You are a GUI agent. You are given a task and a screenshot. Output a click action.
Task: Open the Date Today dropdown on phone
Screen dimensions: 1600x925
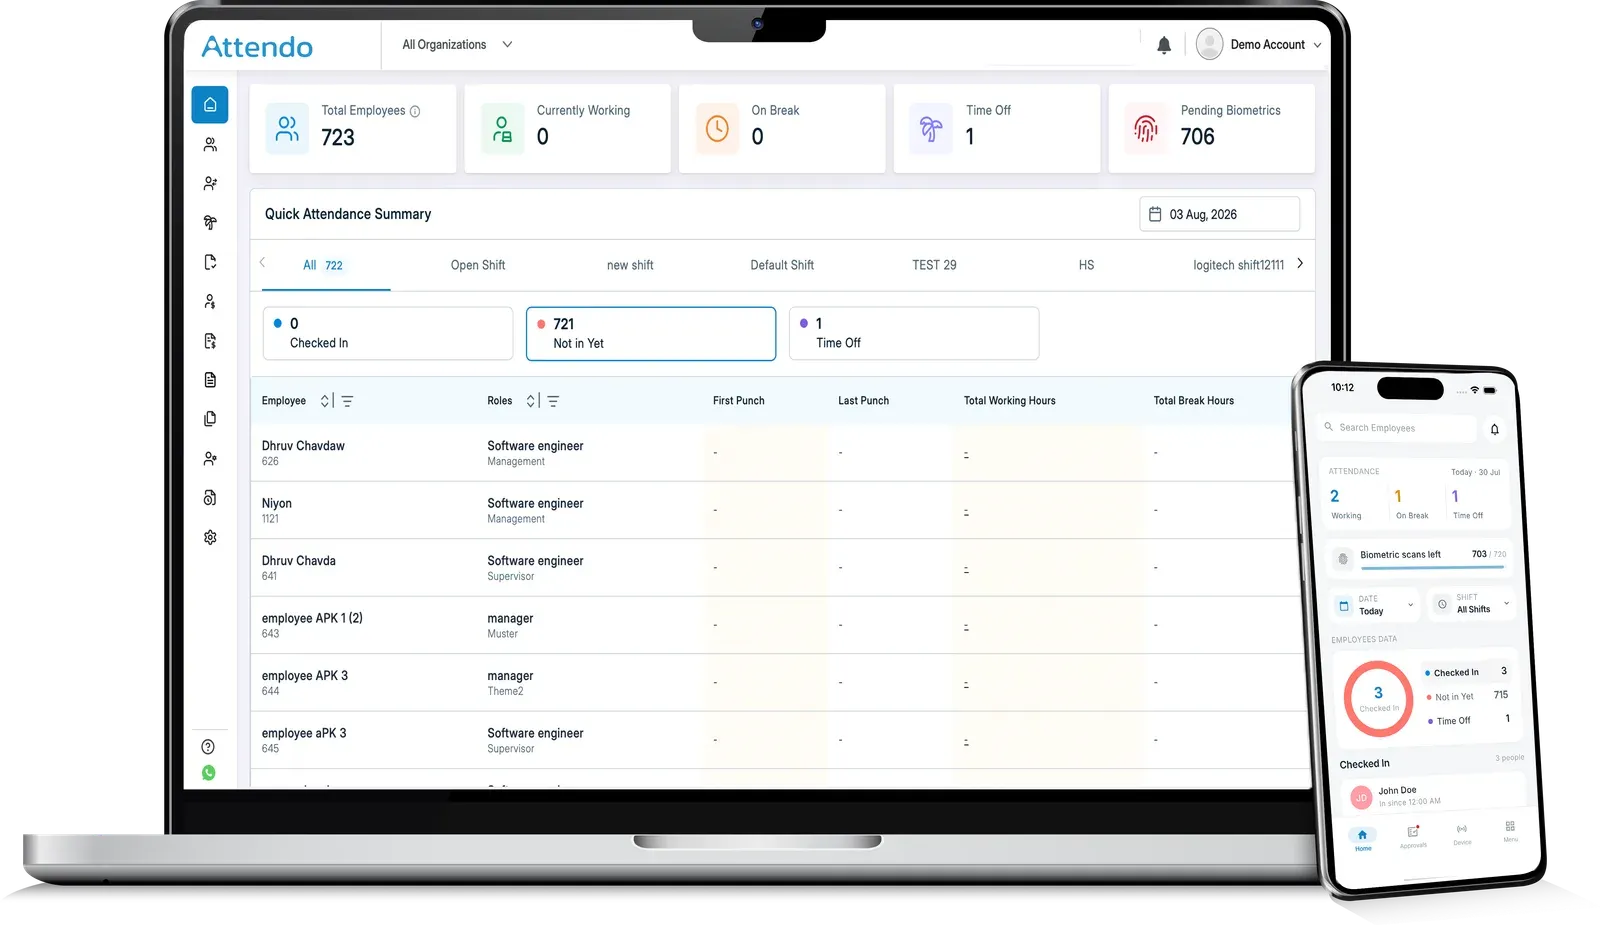pyautogui.click(x=1377, y=605)
